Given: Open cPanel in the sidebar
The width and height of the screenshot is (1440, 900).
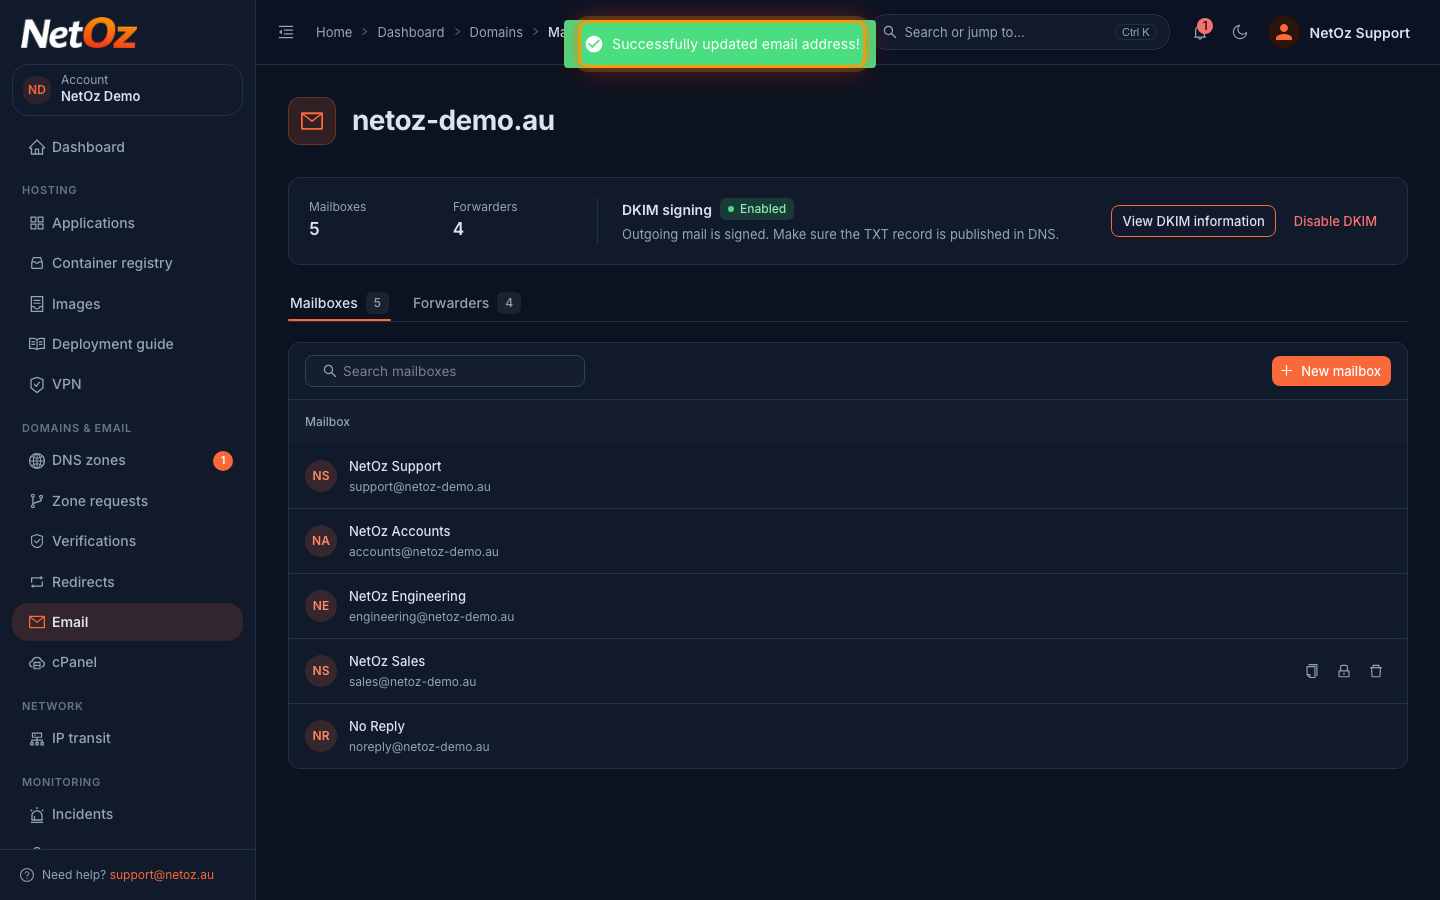Looking at the screenshot, I should point(127,662).
